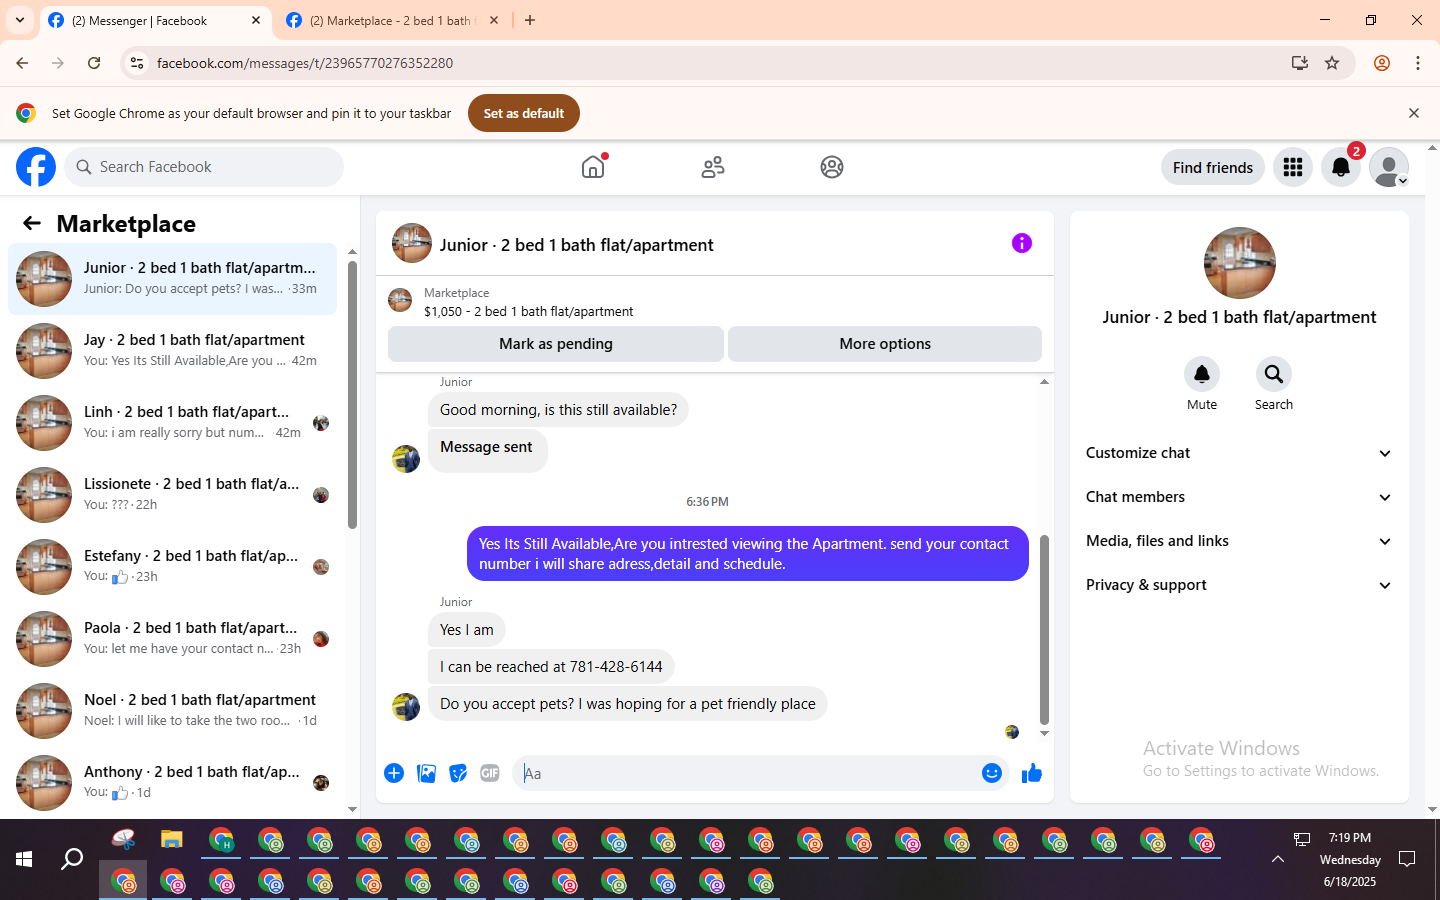
Task: Expand Media, files and links section
Action: pos(1239,541)
